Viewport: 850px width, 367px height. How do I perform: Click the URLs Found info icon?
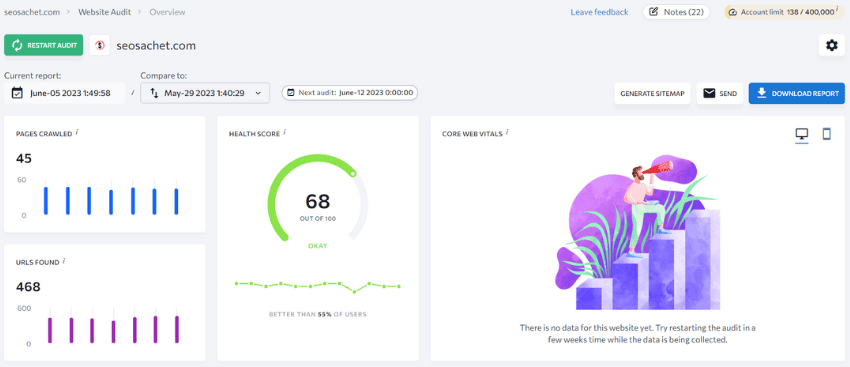coord(64,261)
